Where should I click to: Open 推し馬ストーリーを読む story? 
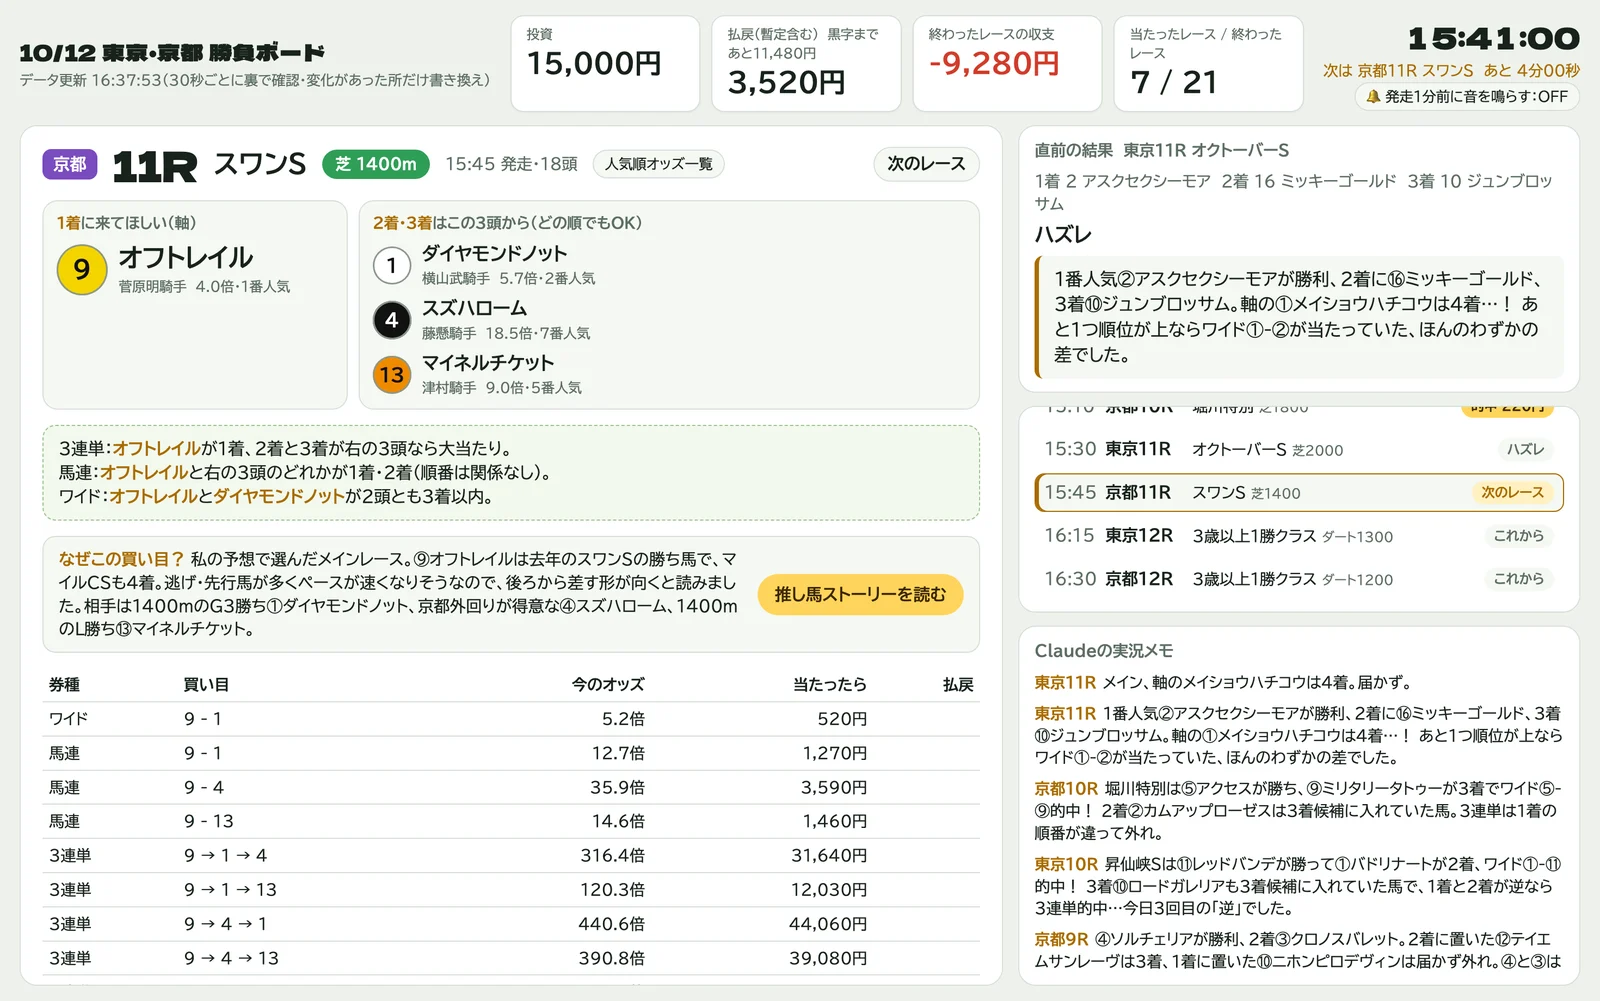860,594
